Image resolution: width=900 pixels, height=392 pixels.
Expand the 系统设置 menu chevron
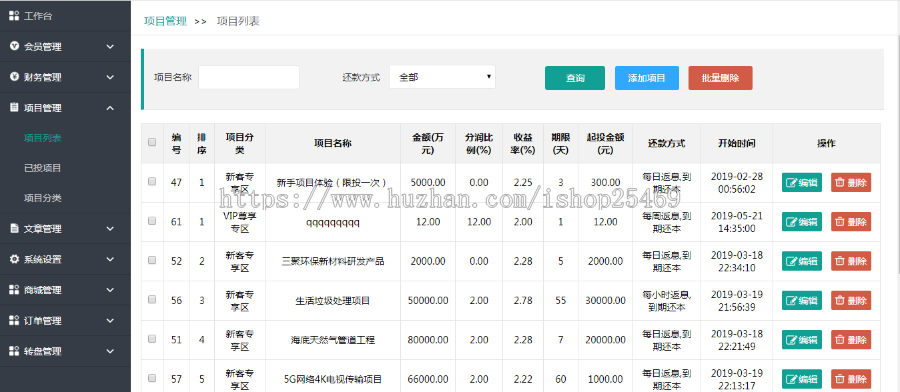110,259
